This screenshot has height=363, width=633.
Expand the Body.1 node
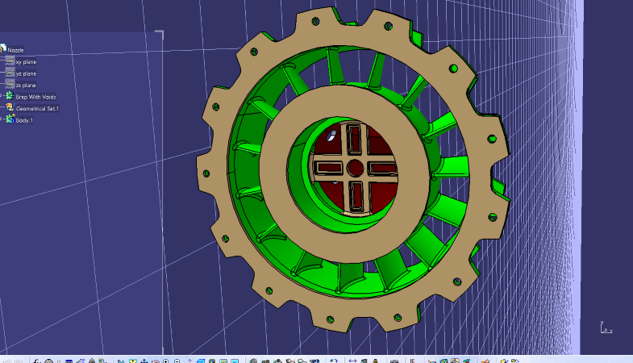[1, 119]
